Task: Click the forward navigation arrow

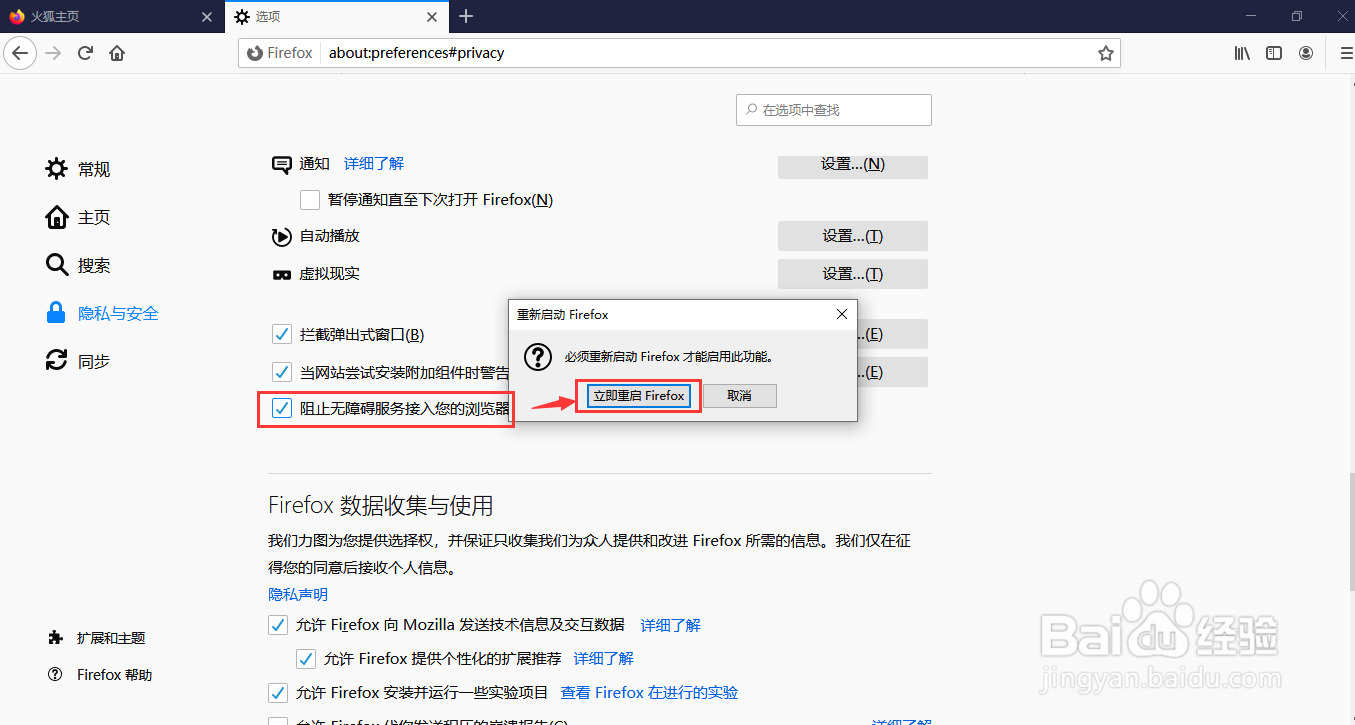Action: click(x=53, y=53)
